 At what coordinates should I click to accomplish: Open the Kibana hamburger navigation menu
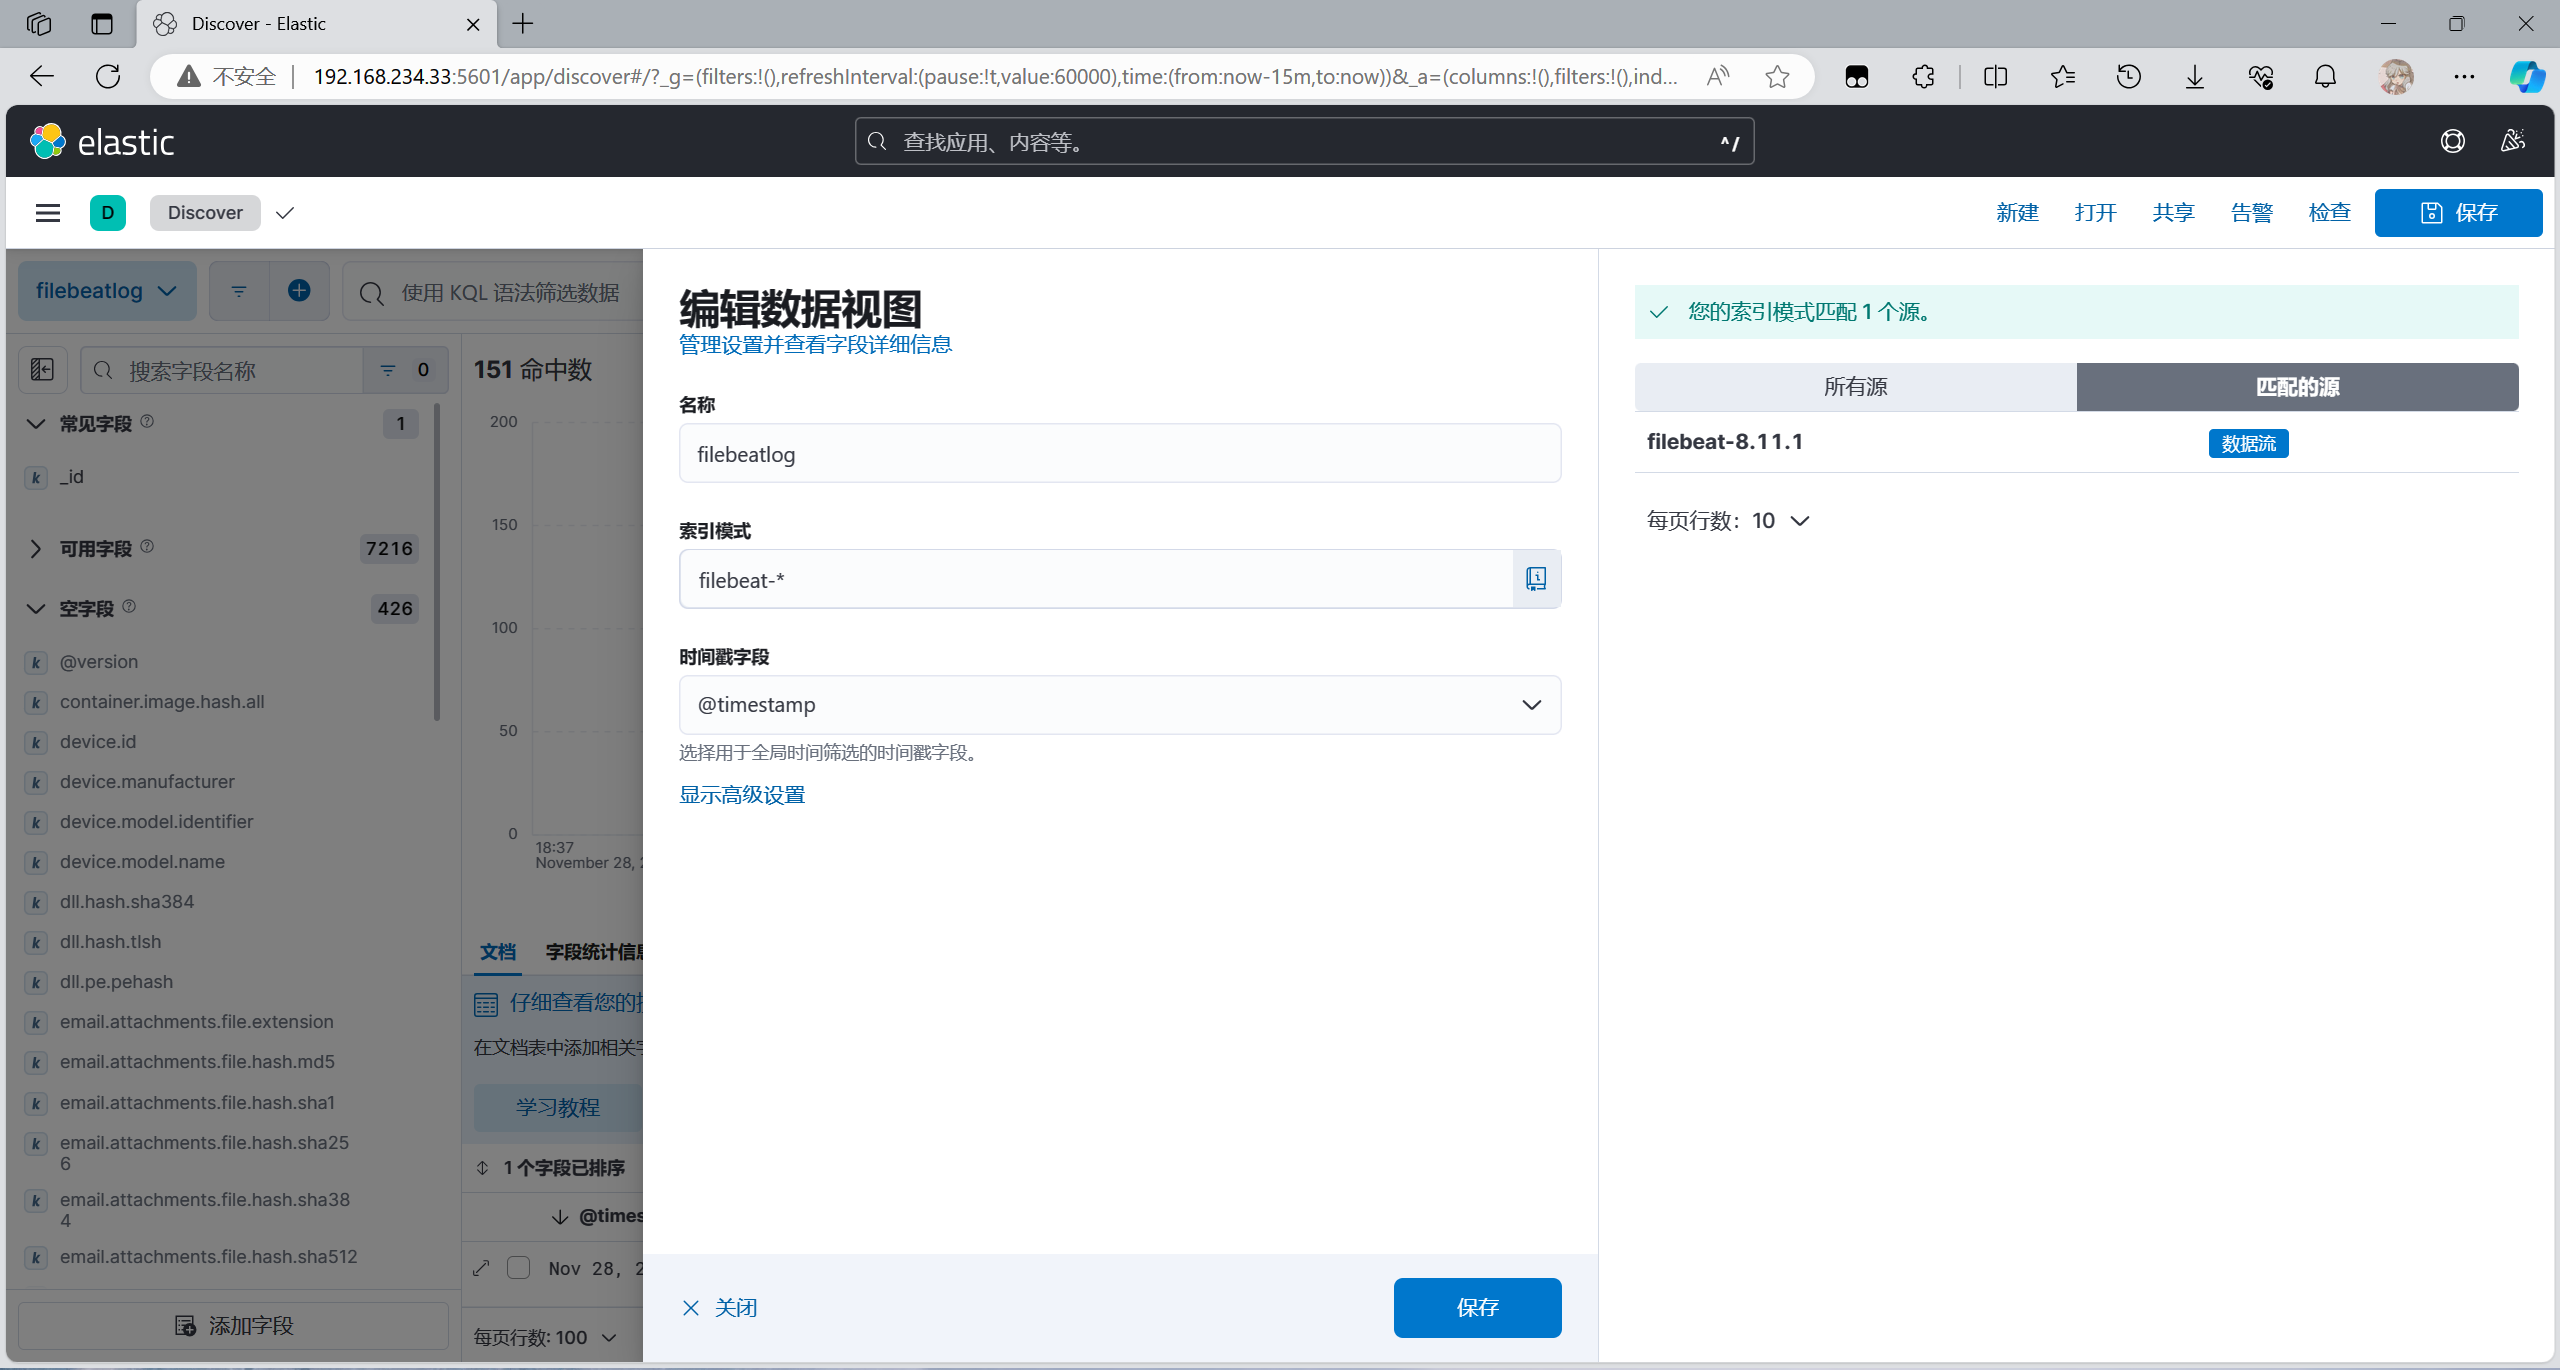pyautogui.click(x=47, y=213)
